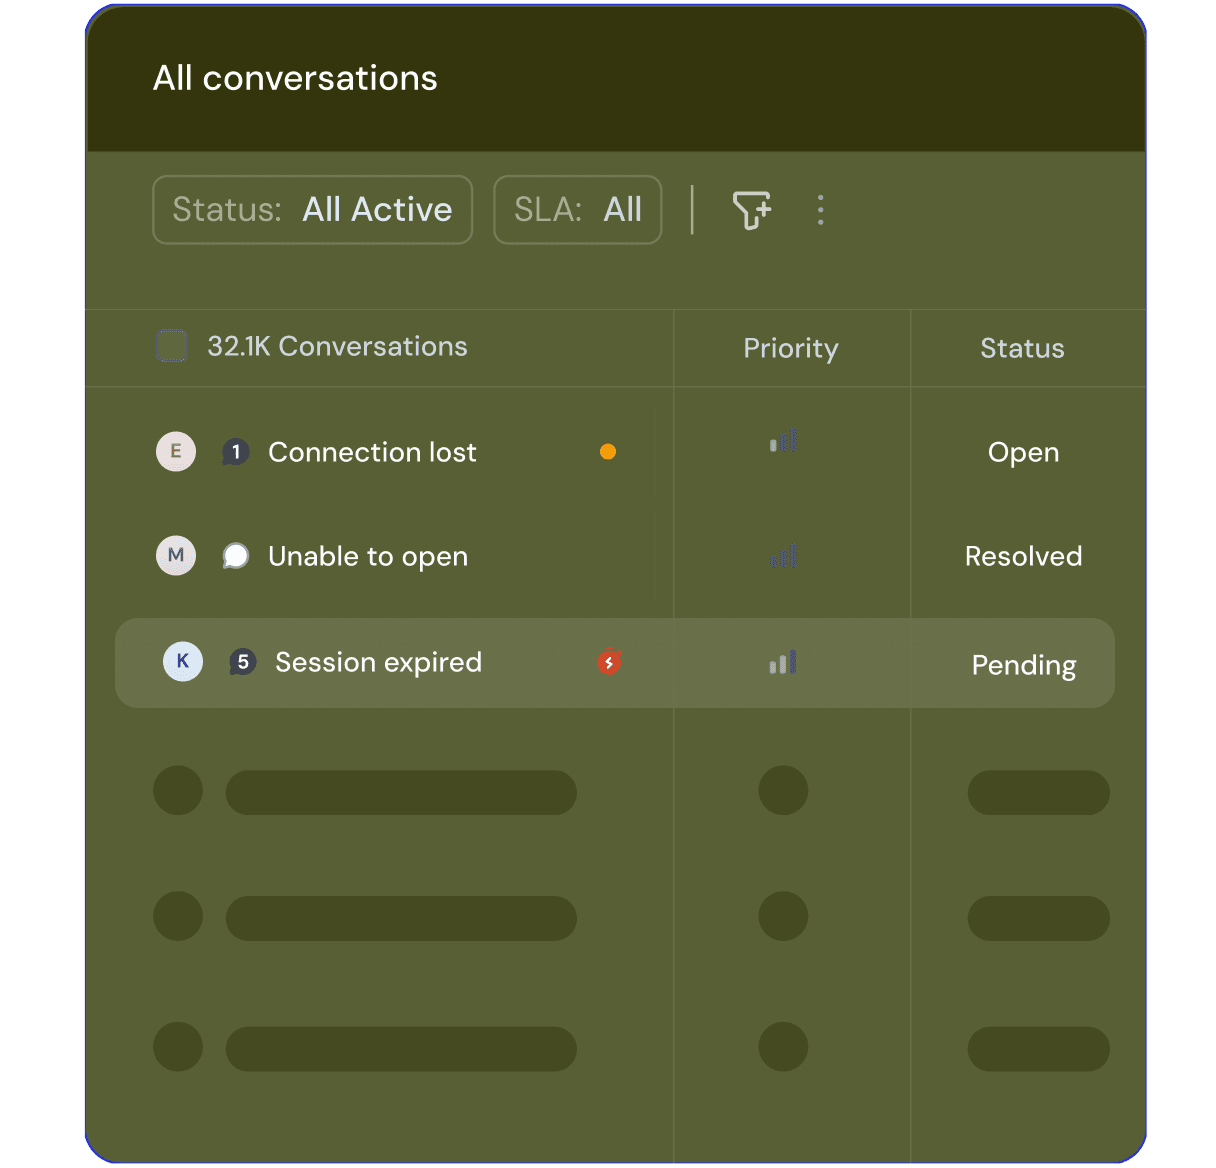The image size is (1216, 1168).
Task: Click the M avatar on Unable to open
Action: pyautogui.click(x=175, y=555)
